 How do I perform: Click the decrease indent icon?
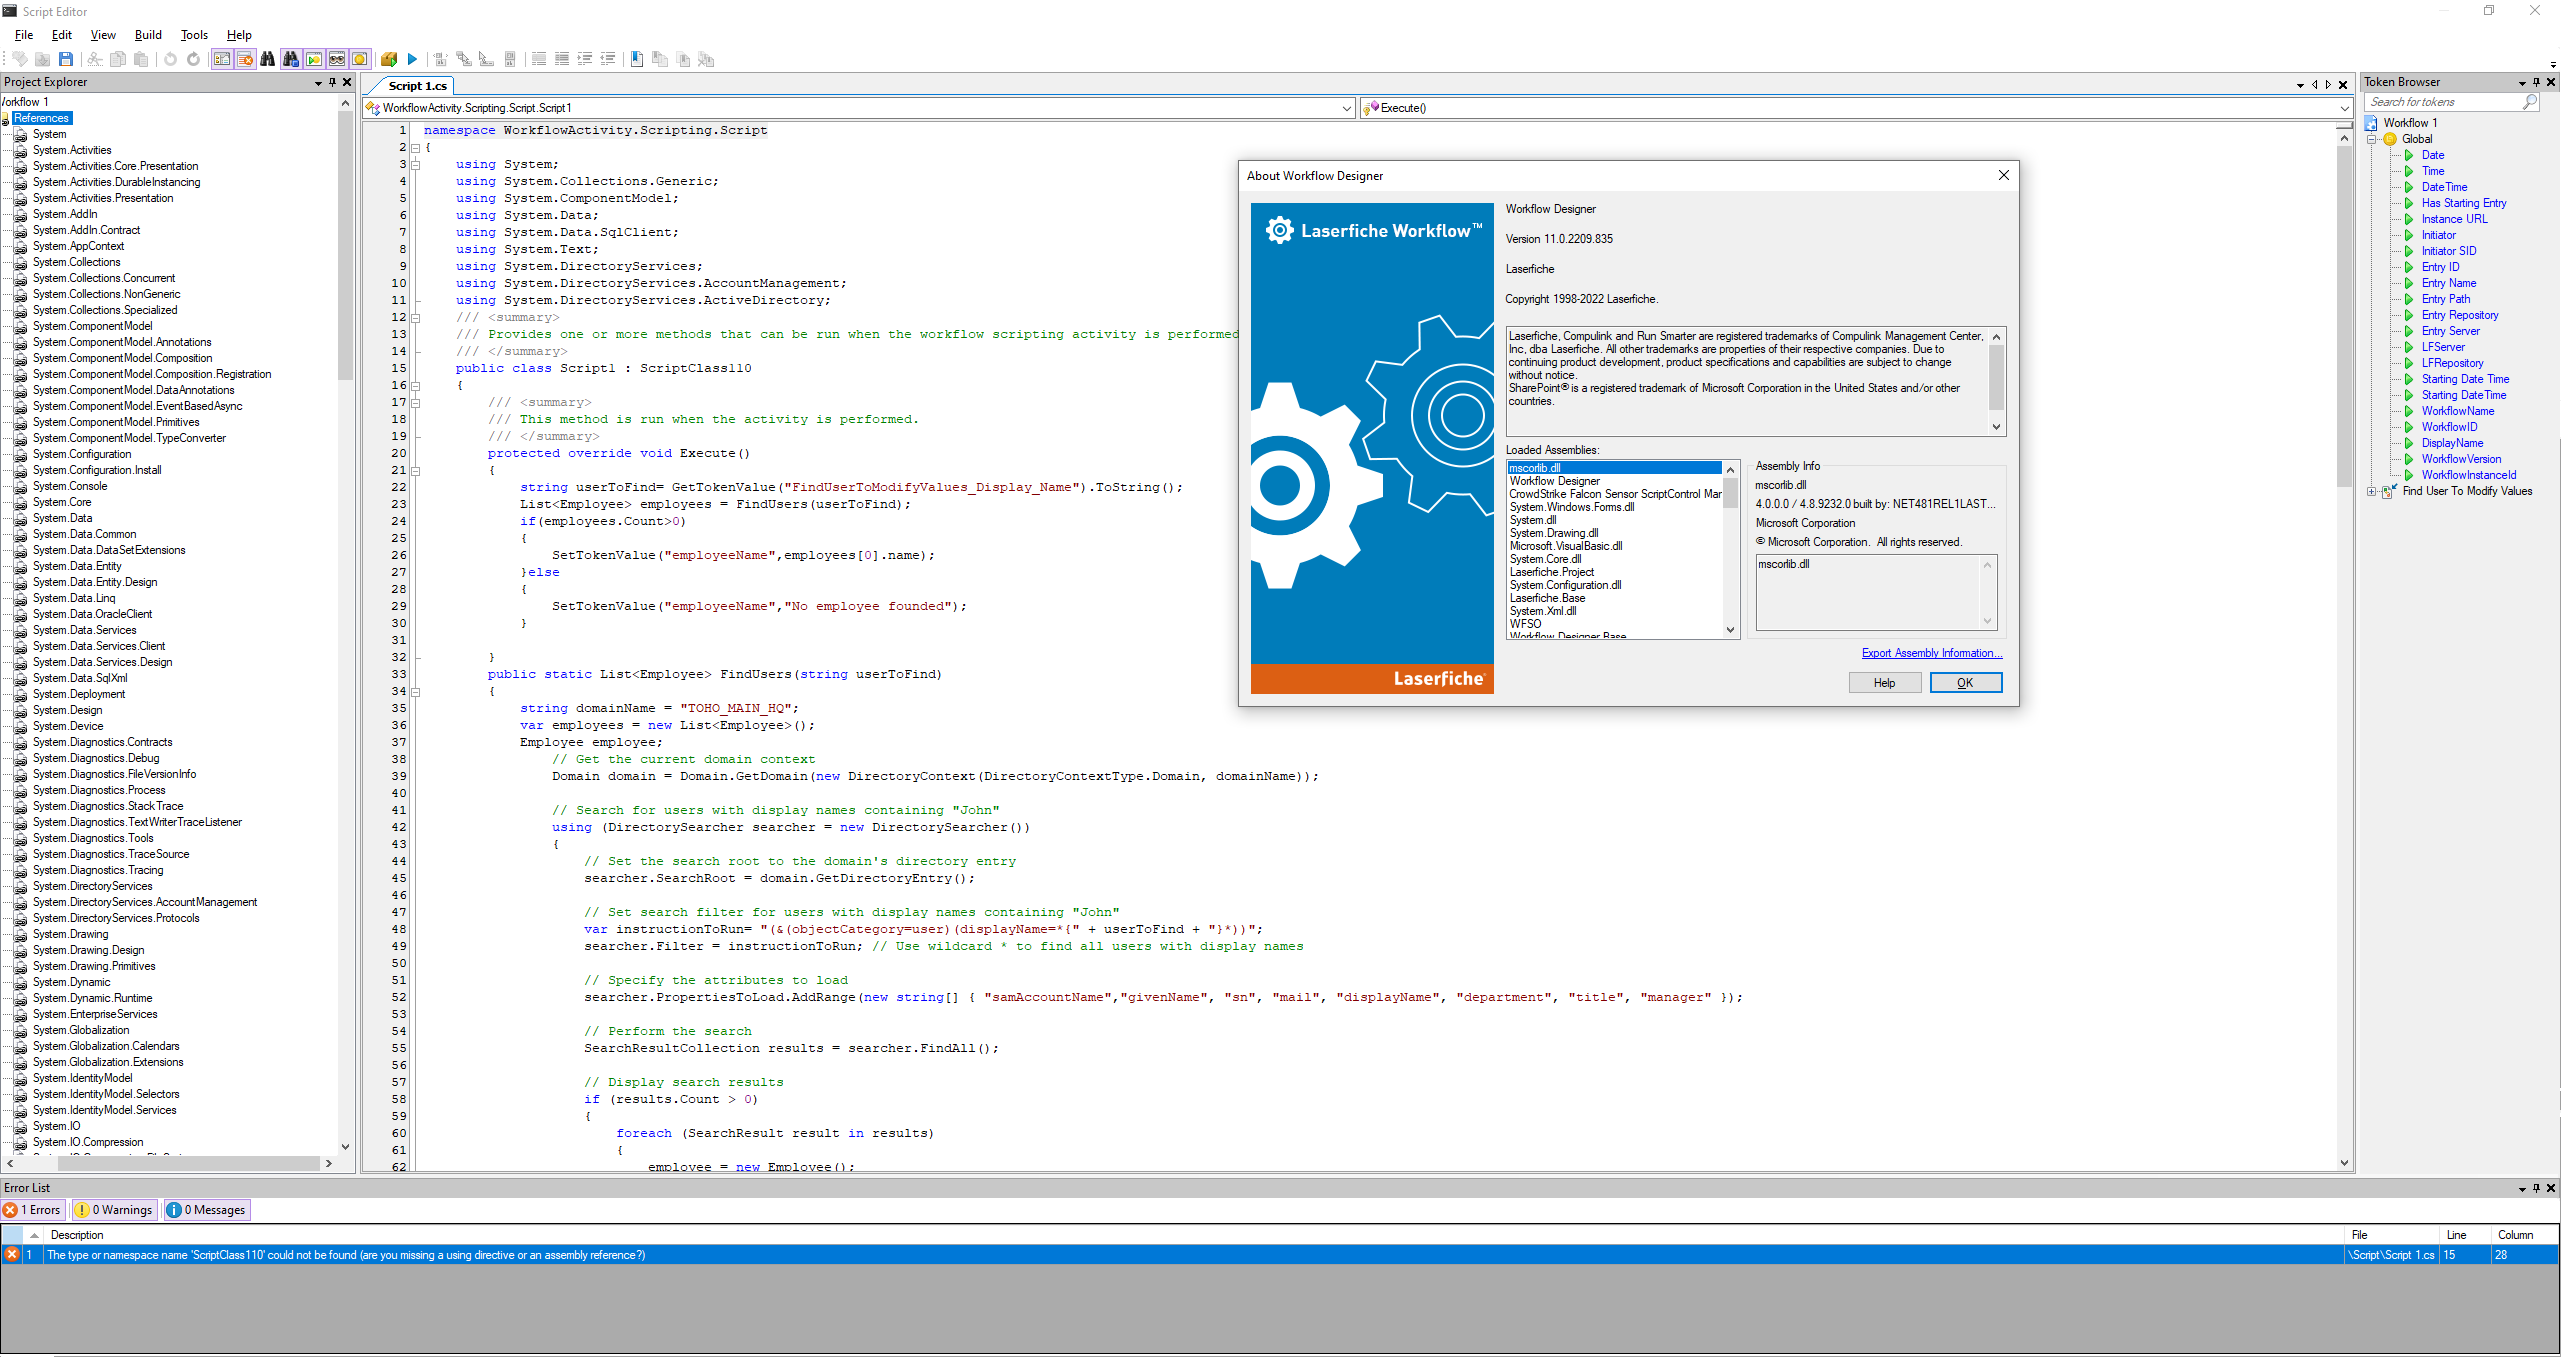608,59
